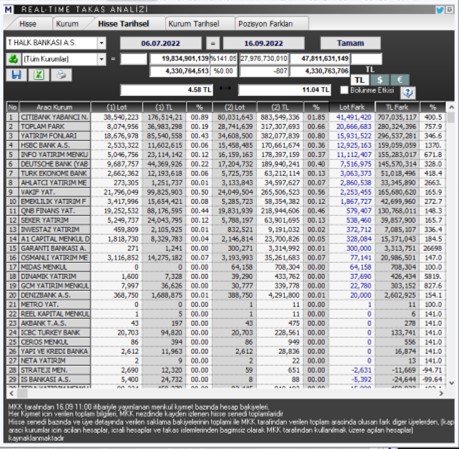
Task: Select the SEKER YATIRIM row
Action: pyautogui.click(x=226, y=220)
